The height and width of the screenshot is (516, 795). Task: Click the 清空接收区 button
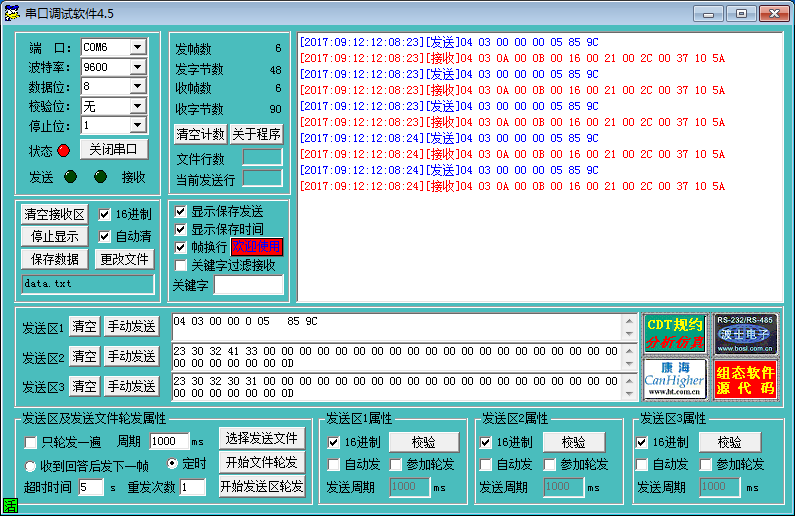pyautogui.click(x=55, y=214)
